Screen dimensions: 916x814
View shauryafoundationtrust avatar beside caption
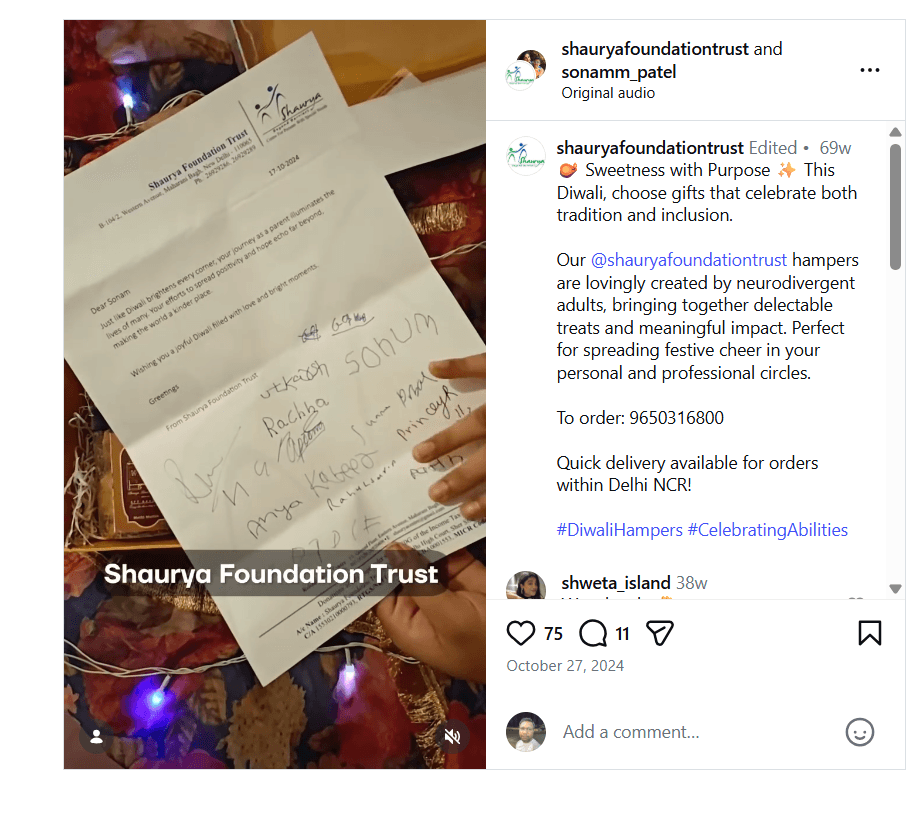pyautogui.click(x=525, y=157)
